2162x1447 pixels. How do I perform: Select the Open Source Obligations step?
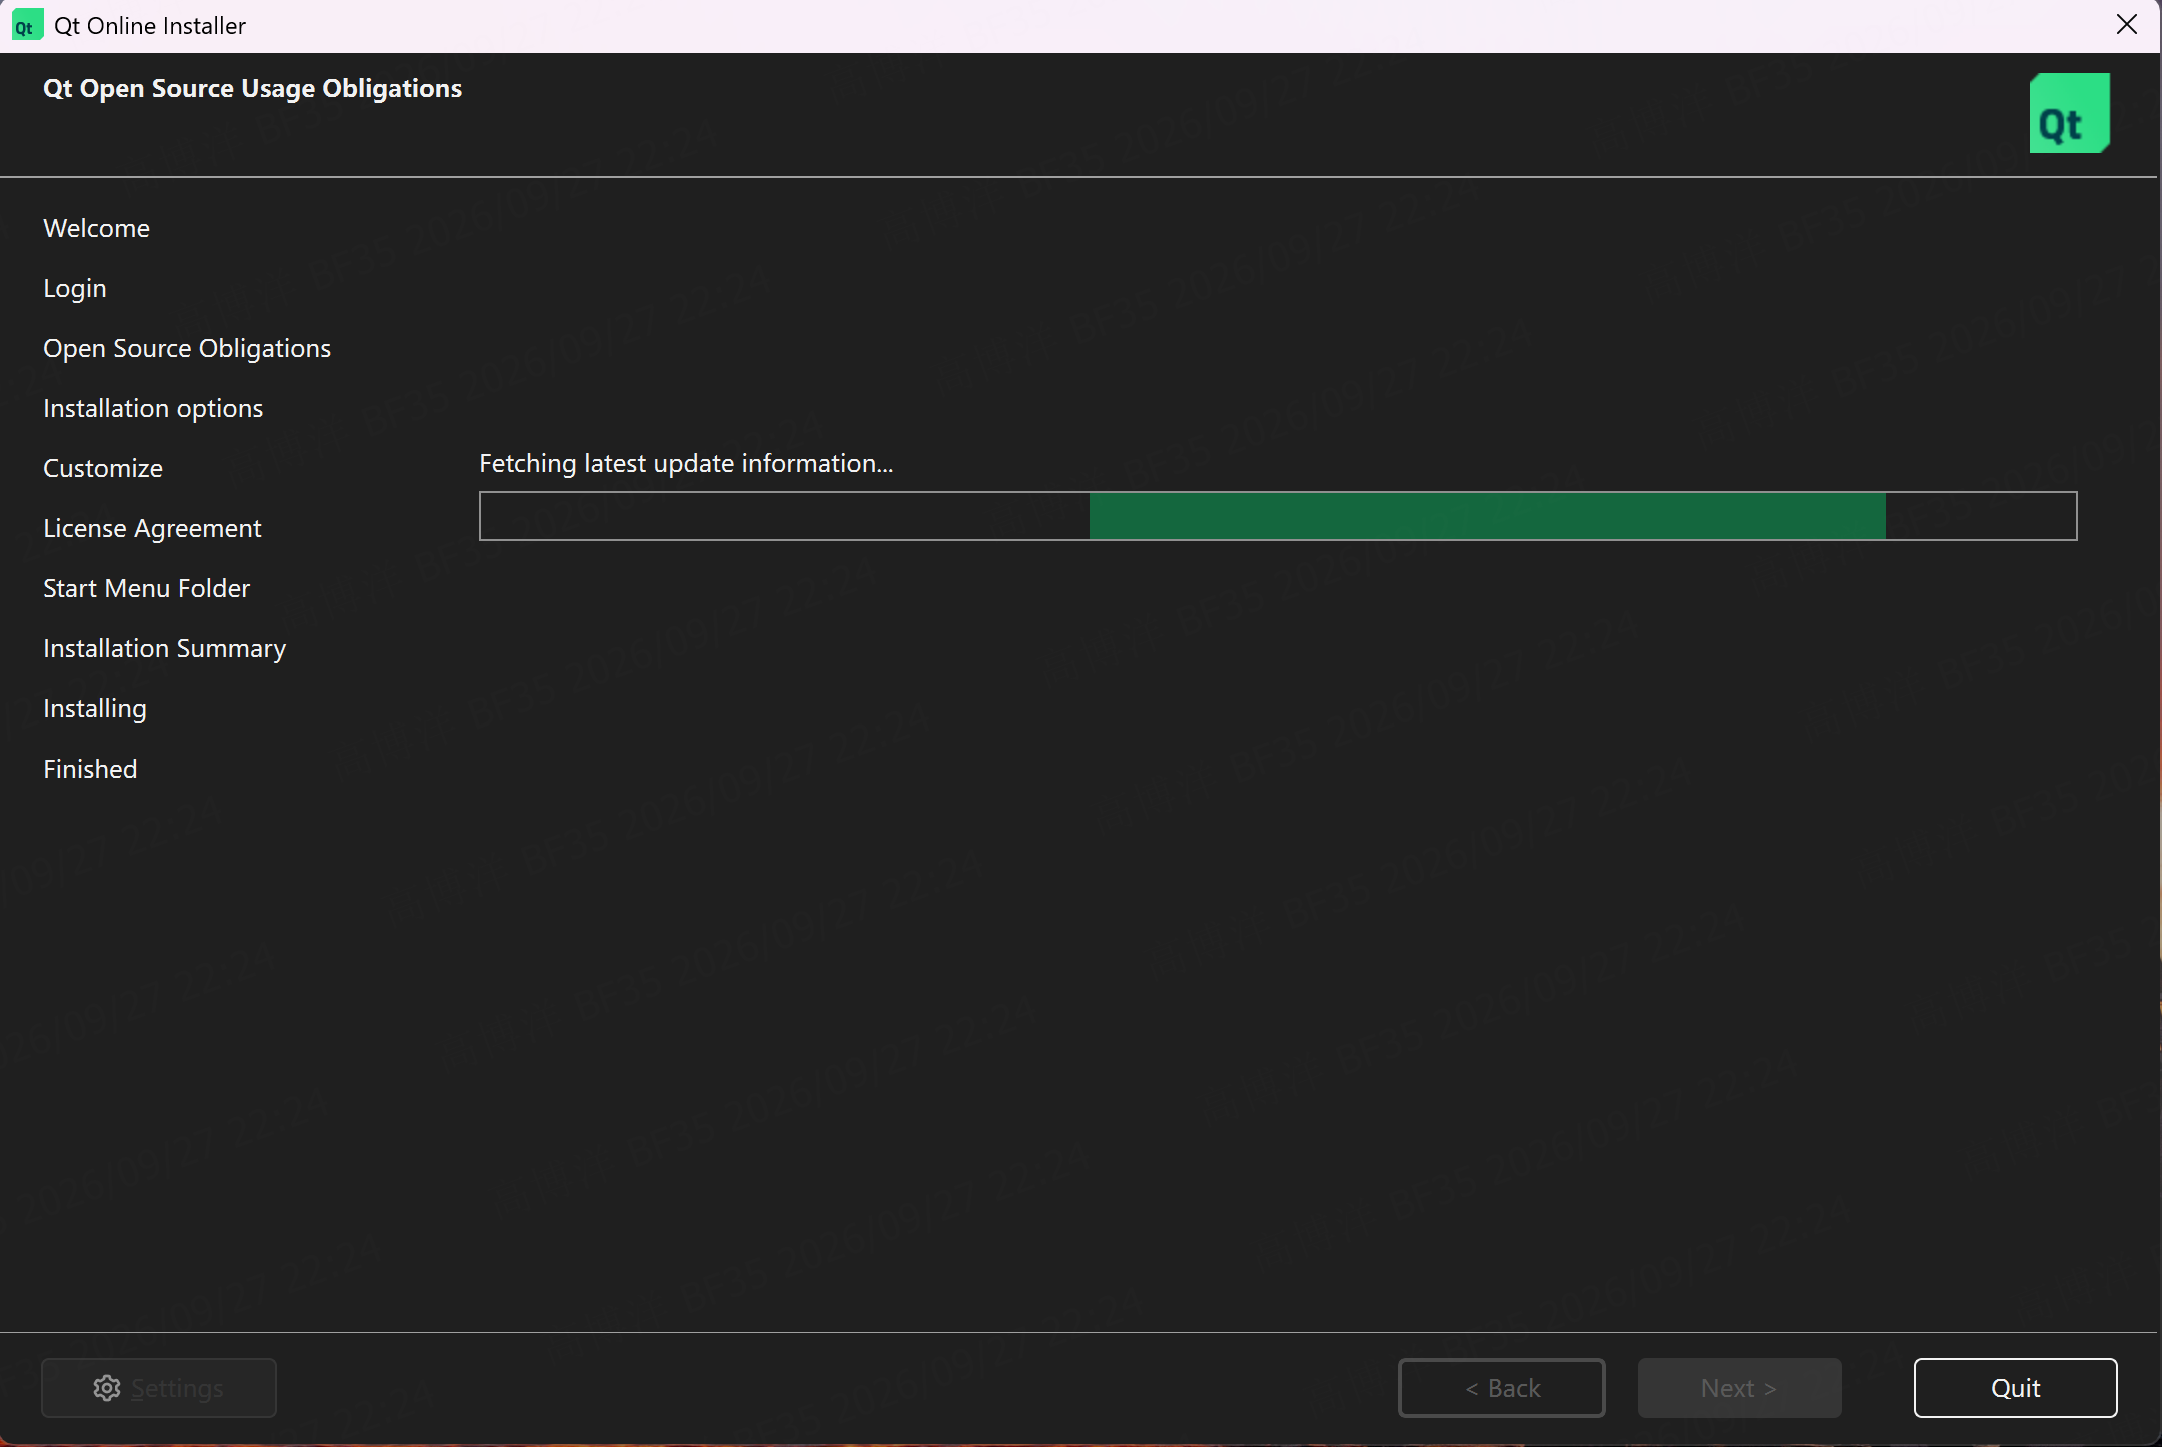[187, 348]
